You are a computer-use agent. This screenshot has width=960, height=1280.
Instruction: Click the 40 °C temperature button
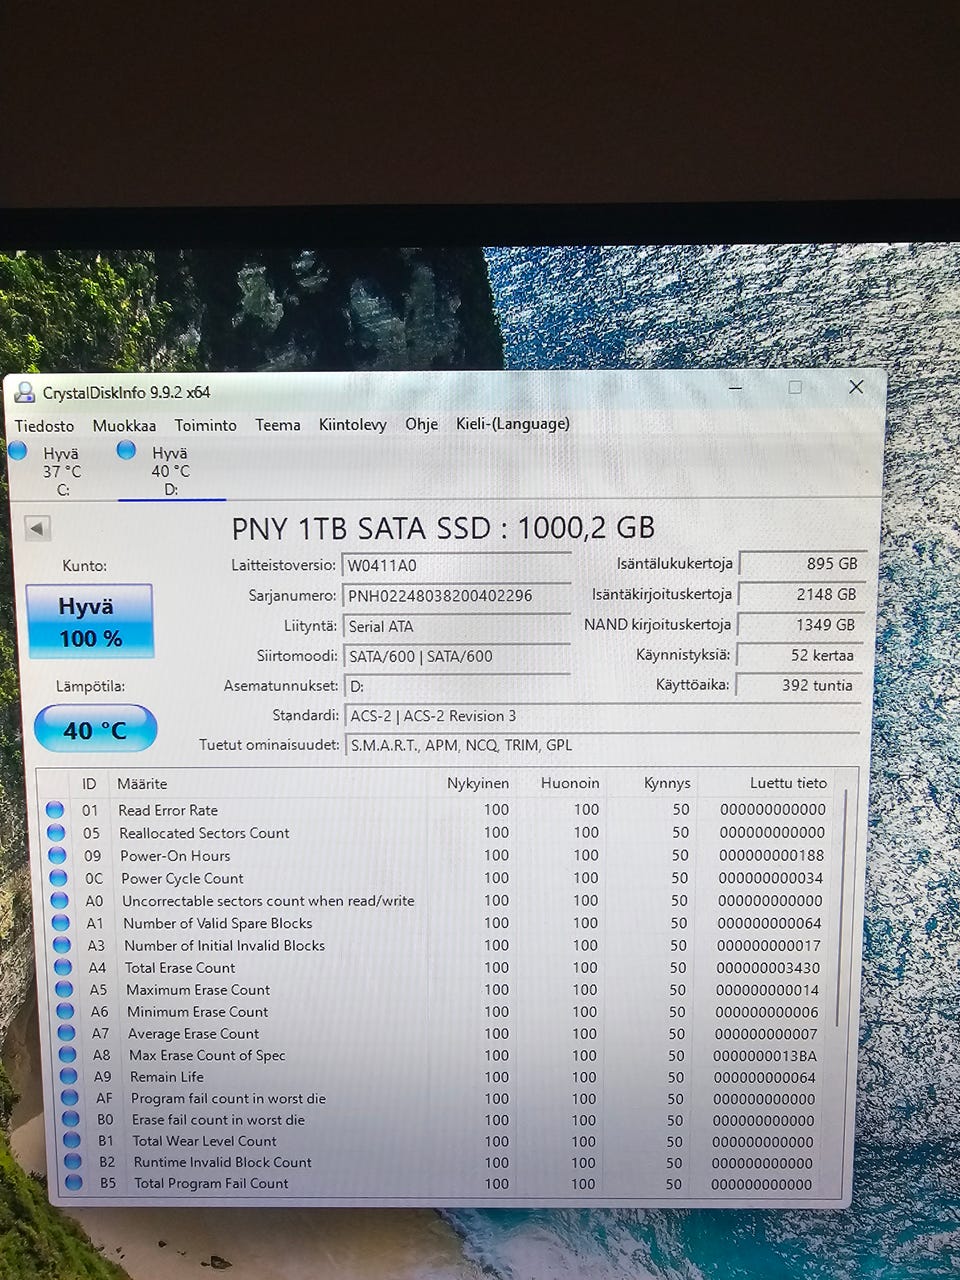[95, 729]
